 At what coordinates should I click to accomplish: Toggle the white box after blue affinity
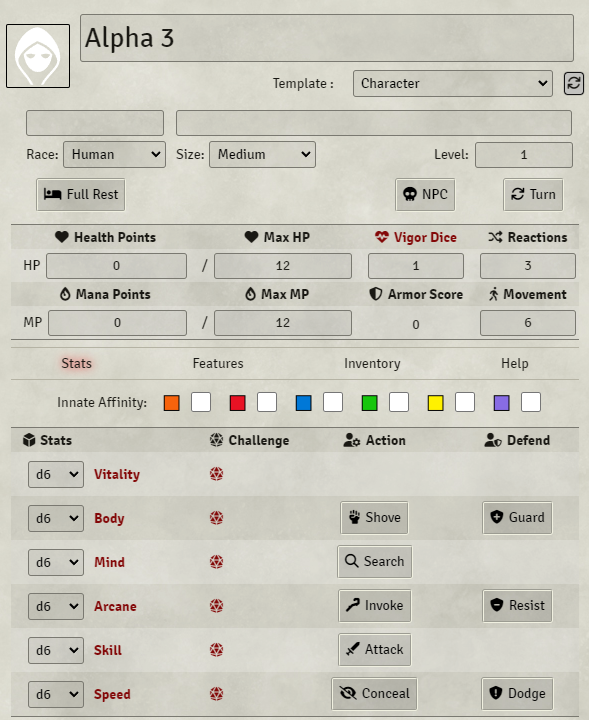click(x=333, y=403)
